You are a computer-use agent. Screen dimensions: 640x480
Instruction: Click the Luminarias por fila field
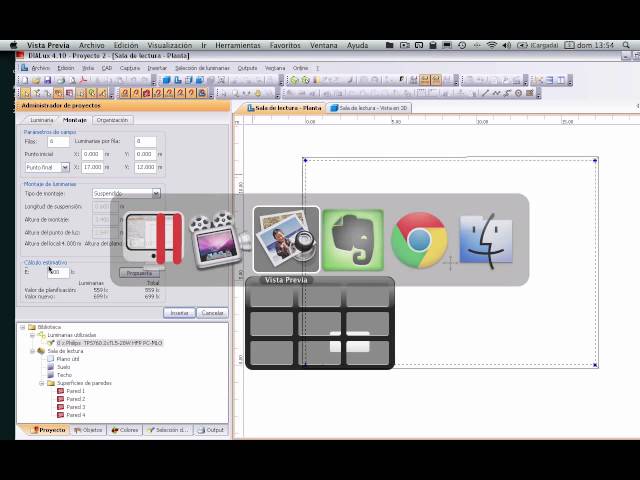(x=145, y=141)
